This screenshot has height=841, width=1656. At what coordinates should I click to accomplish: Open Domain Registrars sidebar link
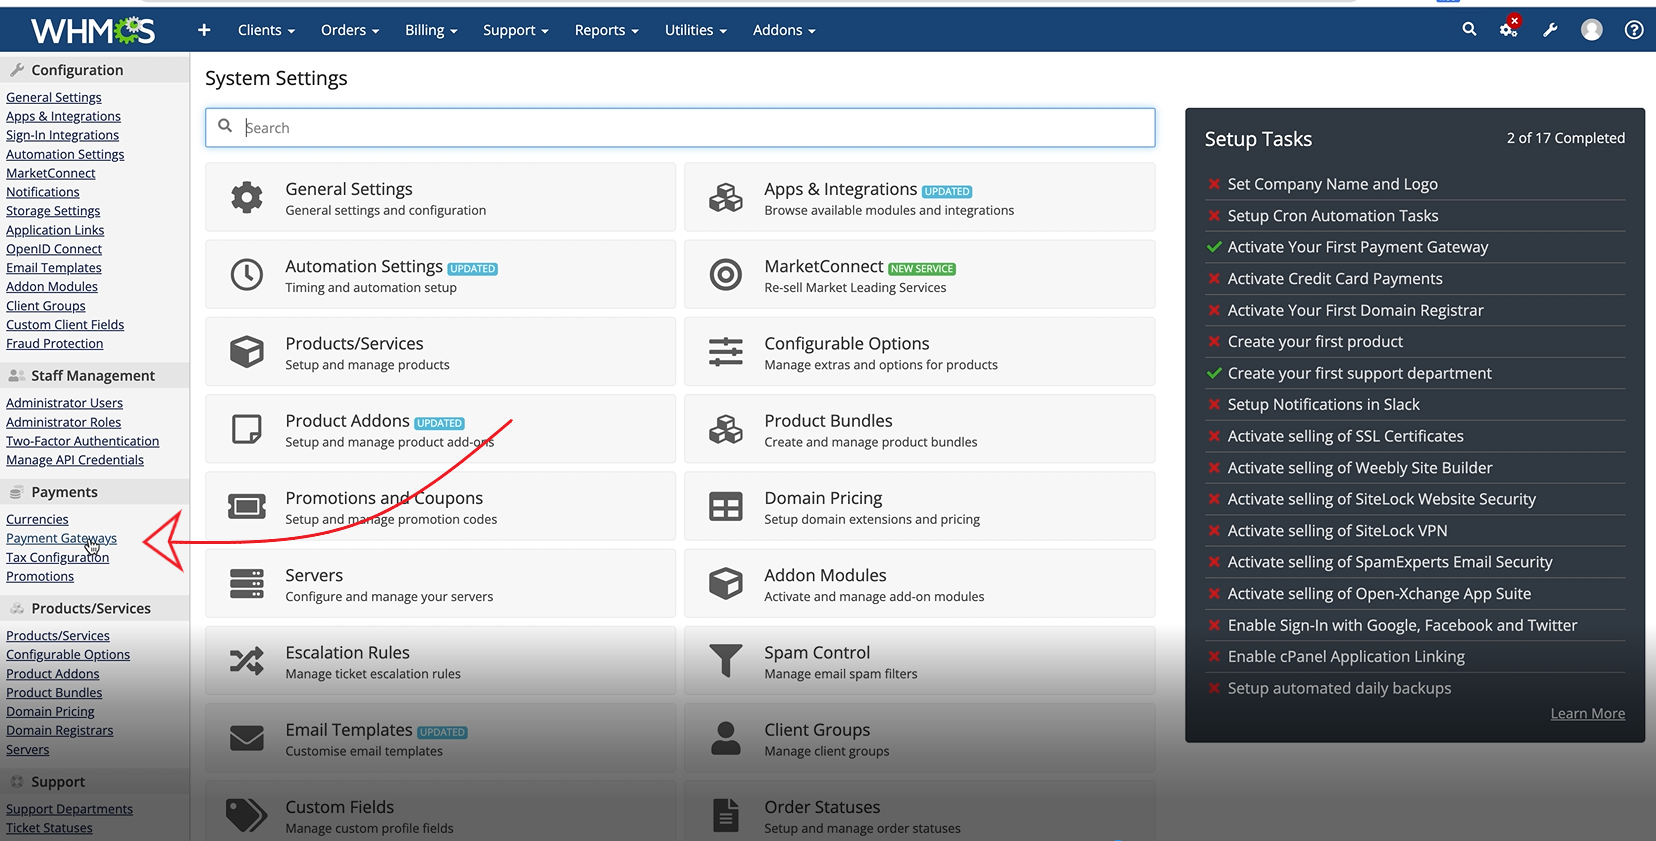pyautogui.click(x=59, y=730)
